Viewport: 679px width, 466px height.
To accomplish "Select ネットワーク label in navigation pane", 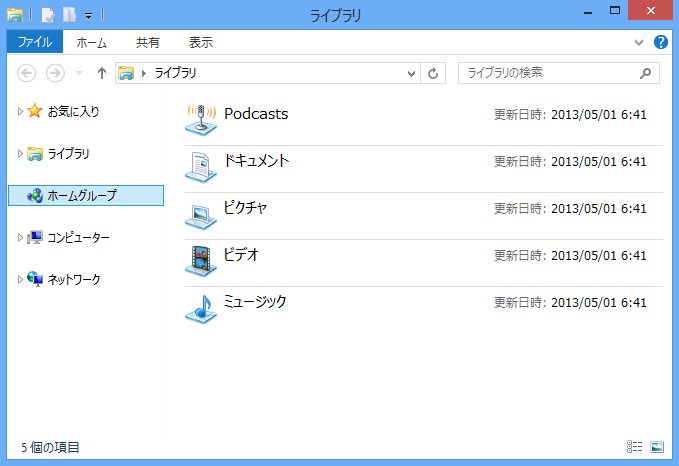I will [74, 279].
